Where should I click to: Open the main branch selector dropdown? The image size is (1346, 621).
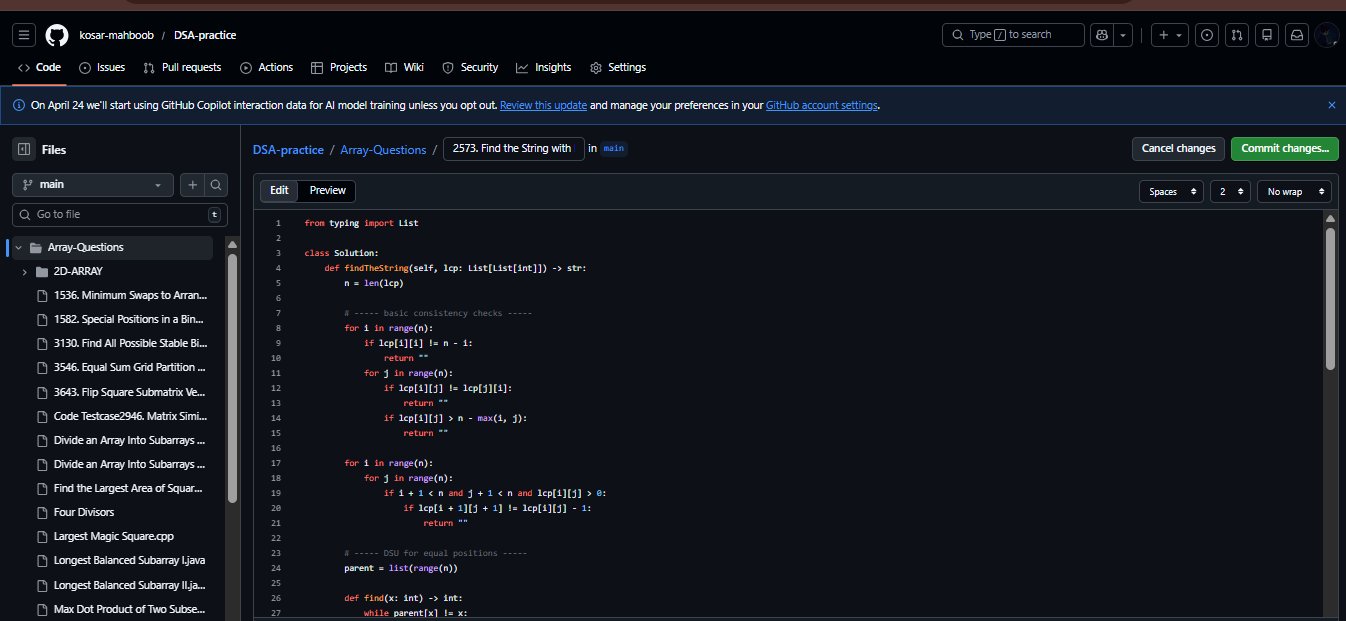pyautogui.click(x=93, y=185)
